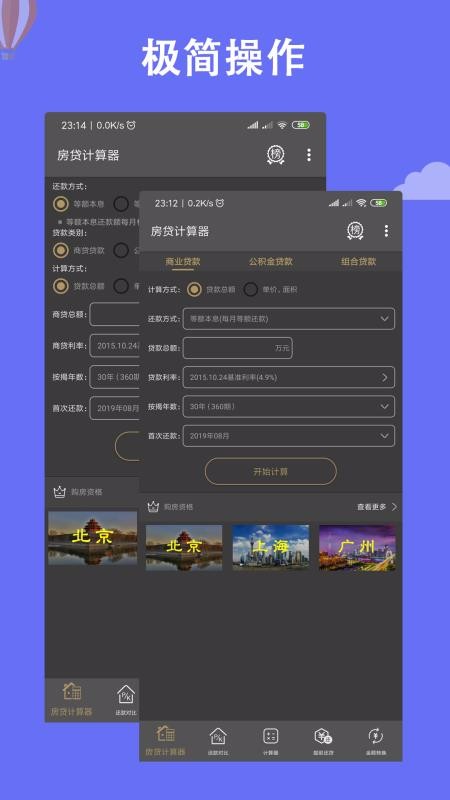Click the 开始计算 button
Image resolution: width=450 pixels, height=800 pixels.
click(x=271, y=471)
